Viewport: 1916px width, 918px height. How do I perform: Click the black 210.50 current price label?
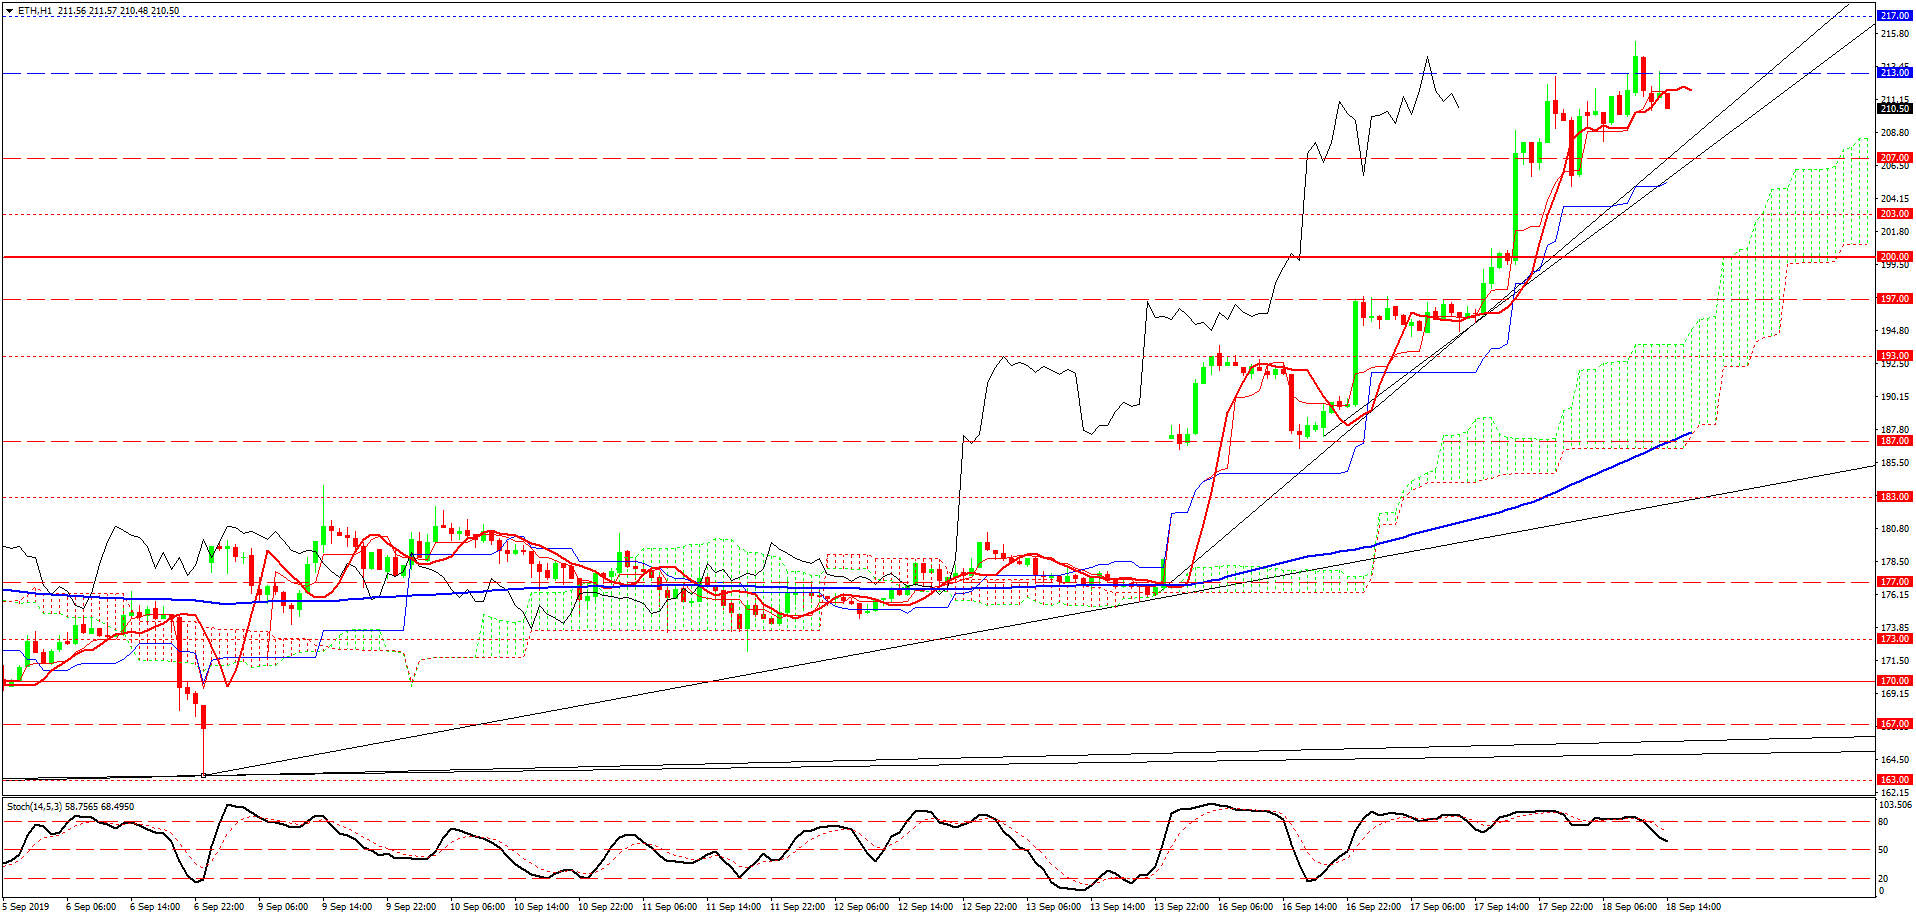(1895, 108)
